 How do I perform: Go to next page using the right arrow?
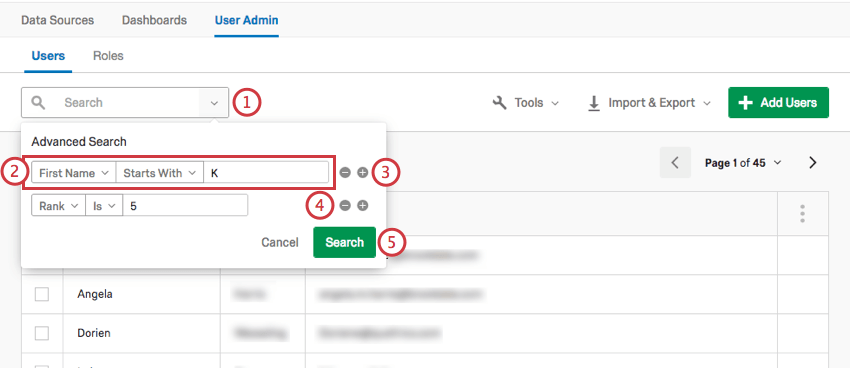click(x=812, y=163)
